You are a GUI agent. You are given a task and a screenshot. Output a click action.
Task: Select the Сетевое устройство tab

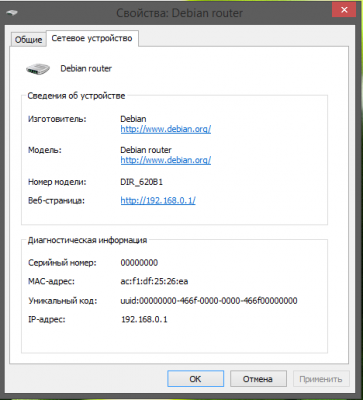point(92,38)
